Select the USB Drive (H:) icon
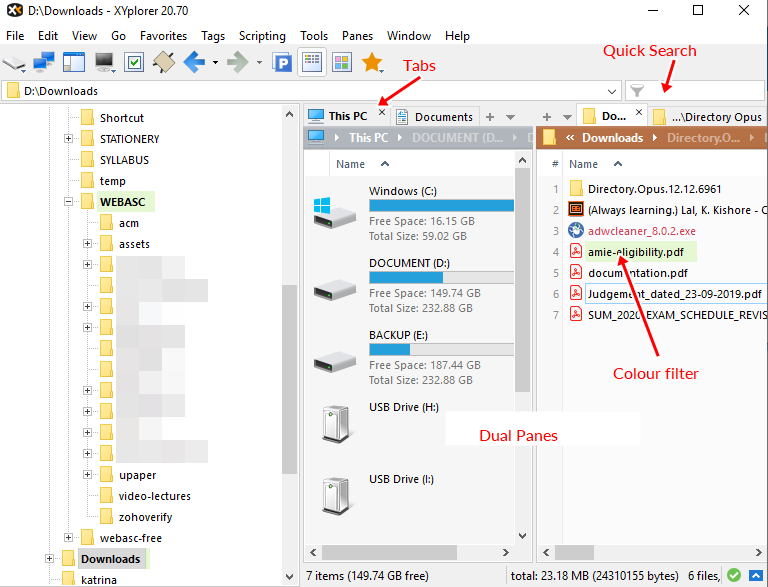This screenshot has width=768, height=587. point(336,424)
